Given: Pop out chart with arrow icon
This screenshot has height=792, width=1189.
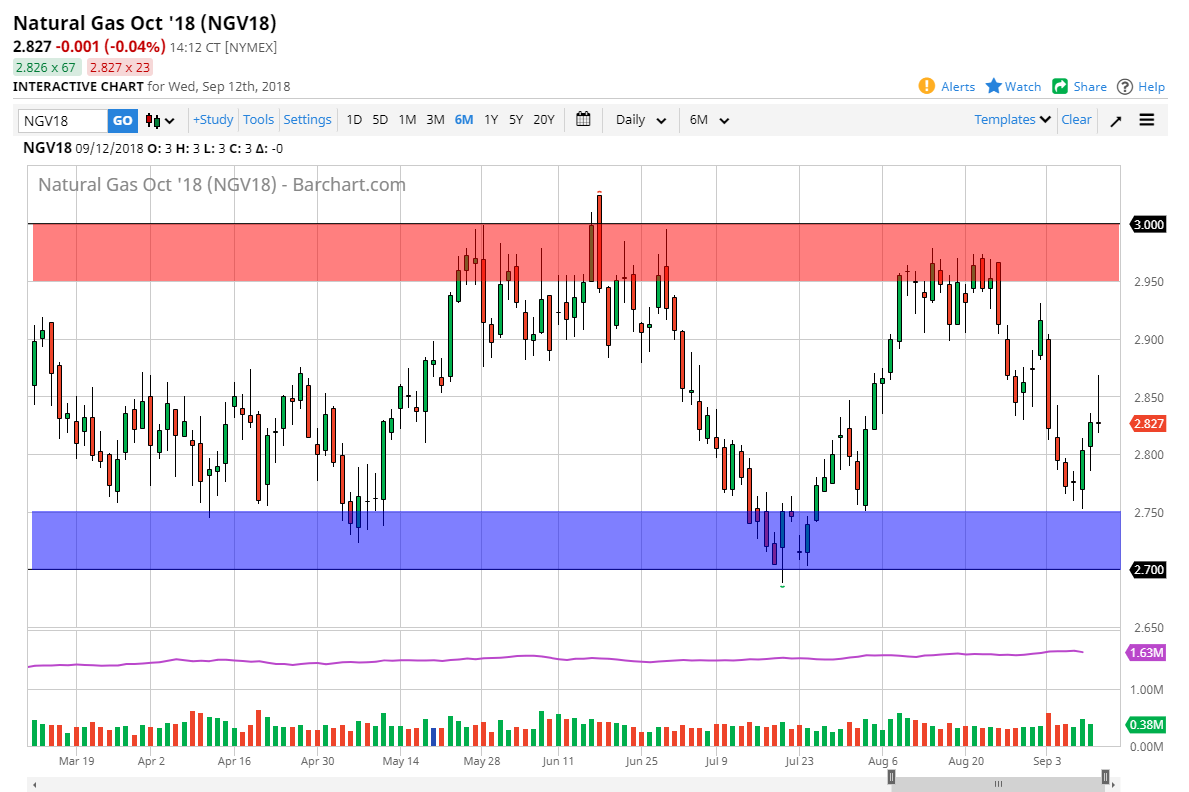Looking at the screenshot, I should click(1115, 121).
